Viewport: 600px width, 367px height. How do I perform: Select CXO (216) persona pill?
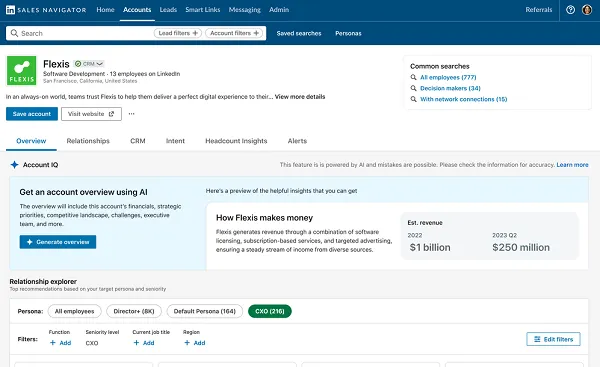pyautogui.click(x=270, y=311)
